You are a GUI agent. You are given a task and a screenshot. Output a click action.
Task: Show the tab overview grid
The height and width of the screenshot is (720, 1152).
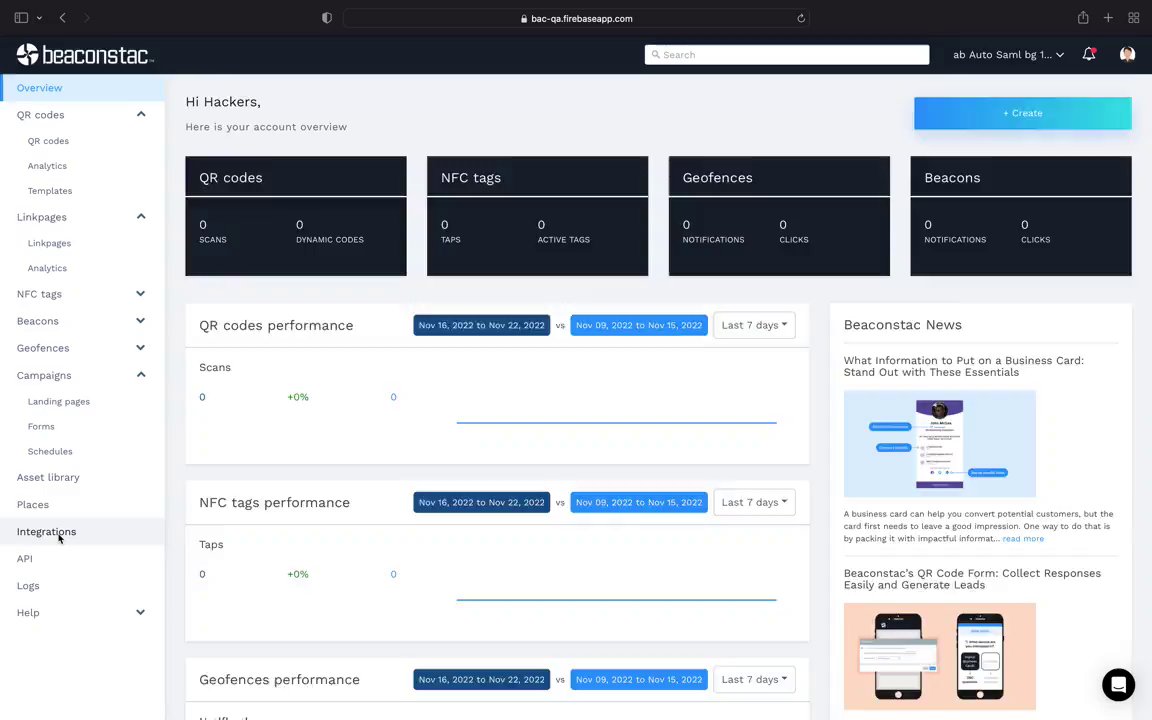[1134, 18]
